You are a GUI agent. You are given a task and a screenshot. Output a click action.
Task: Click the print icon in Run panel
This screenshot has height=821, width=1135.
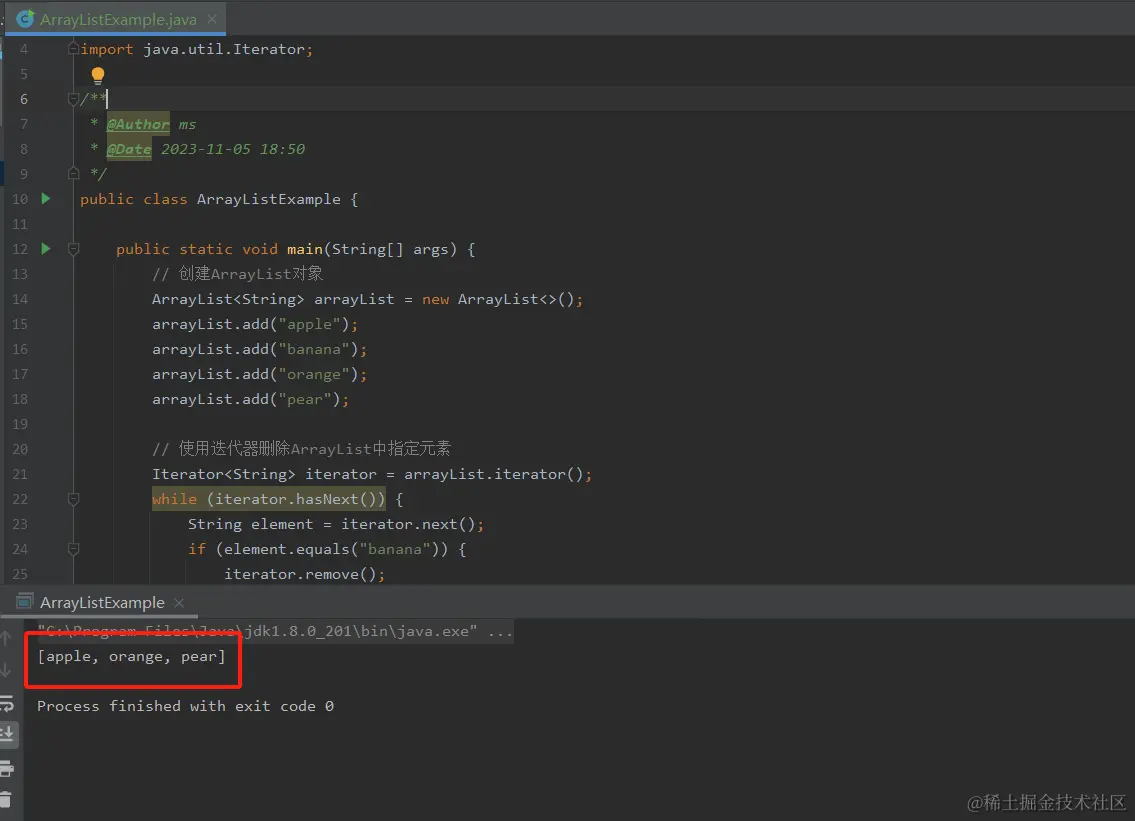click(x=7, y=768)
